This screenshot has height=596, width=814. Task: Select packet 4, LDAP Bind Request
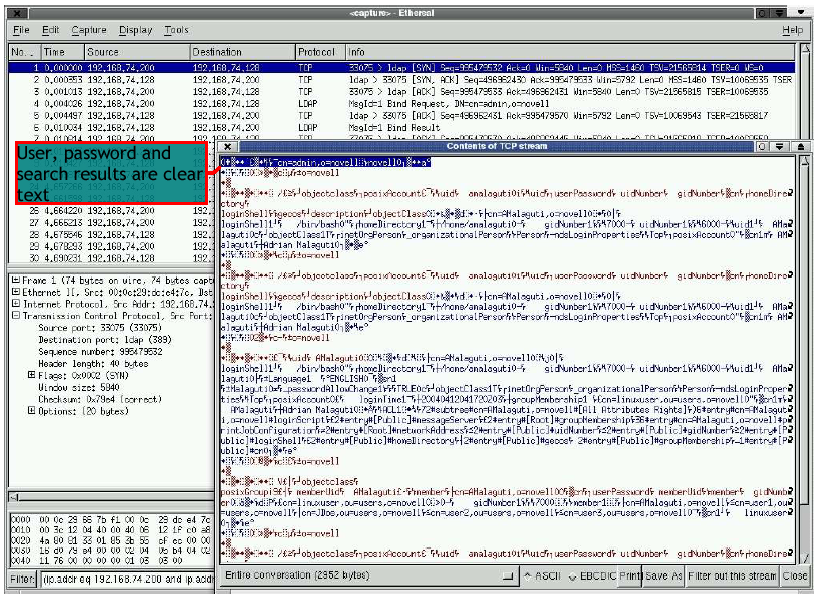tap(402, 103)
